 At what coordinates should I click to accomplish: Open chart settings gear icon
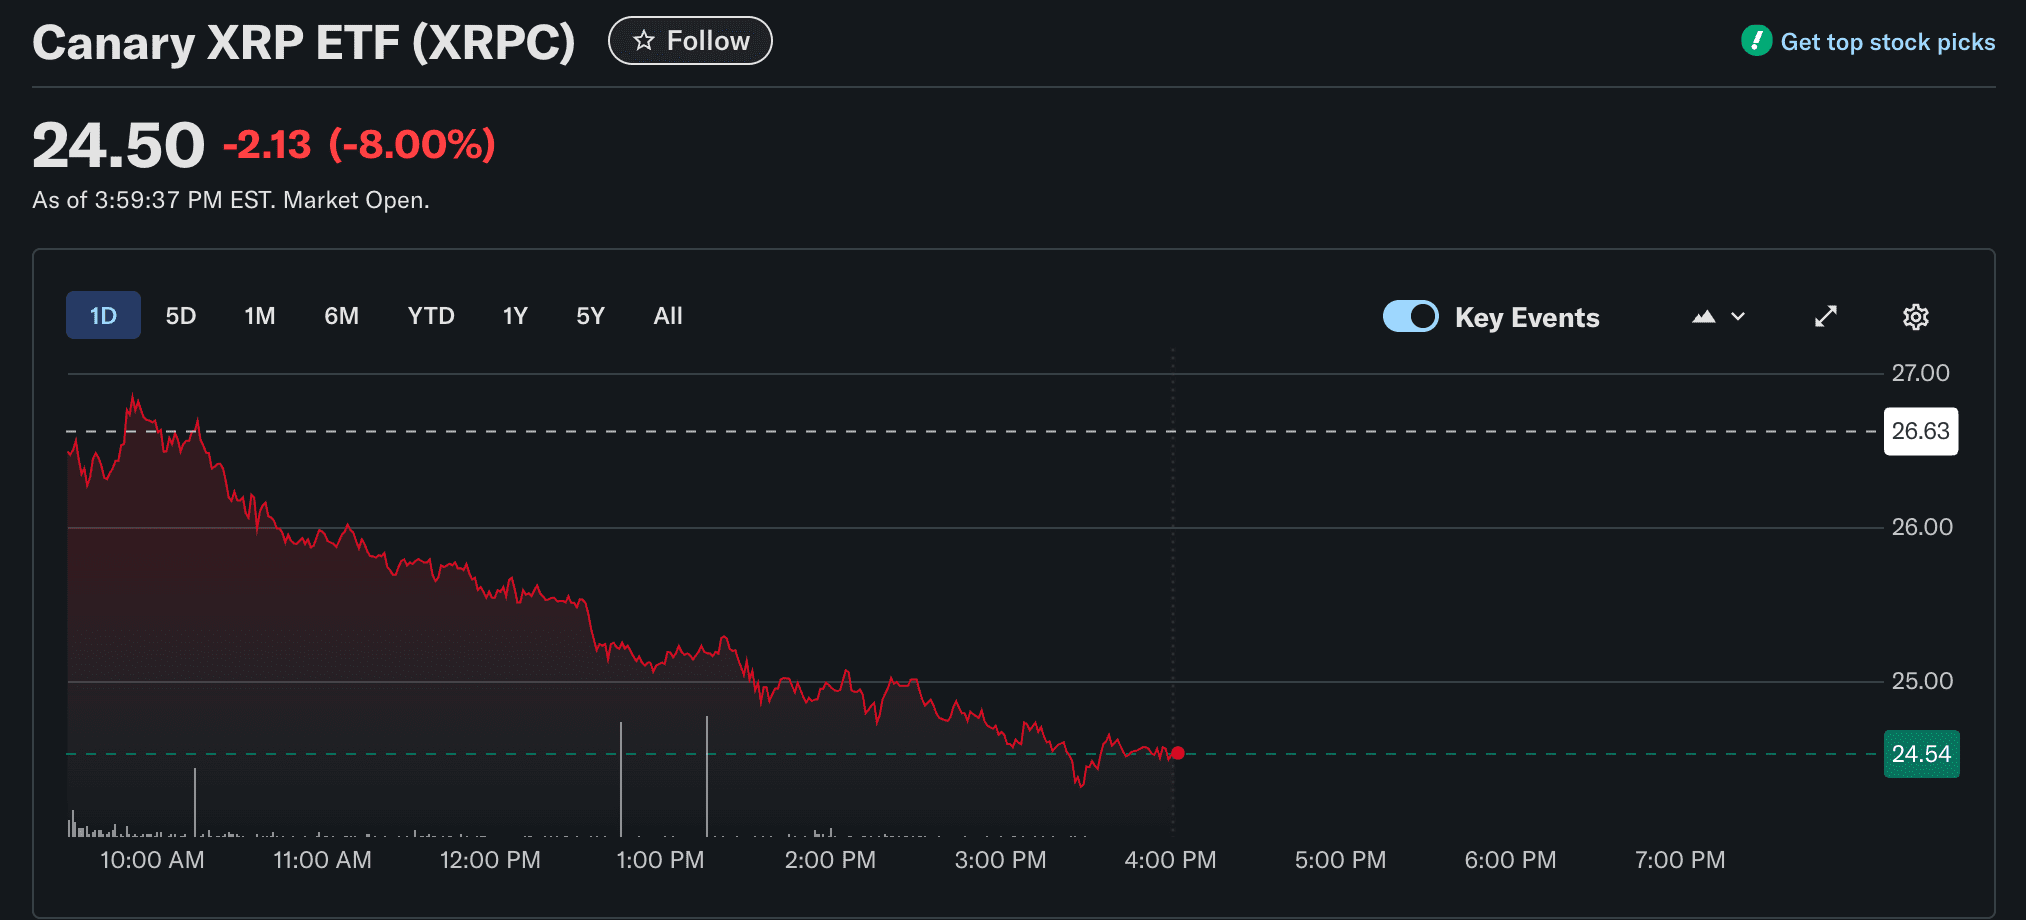pos(1915,317)
